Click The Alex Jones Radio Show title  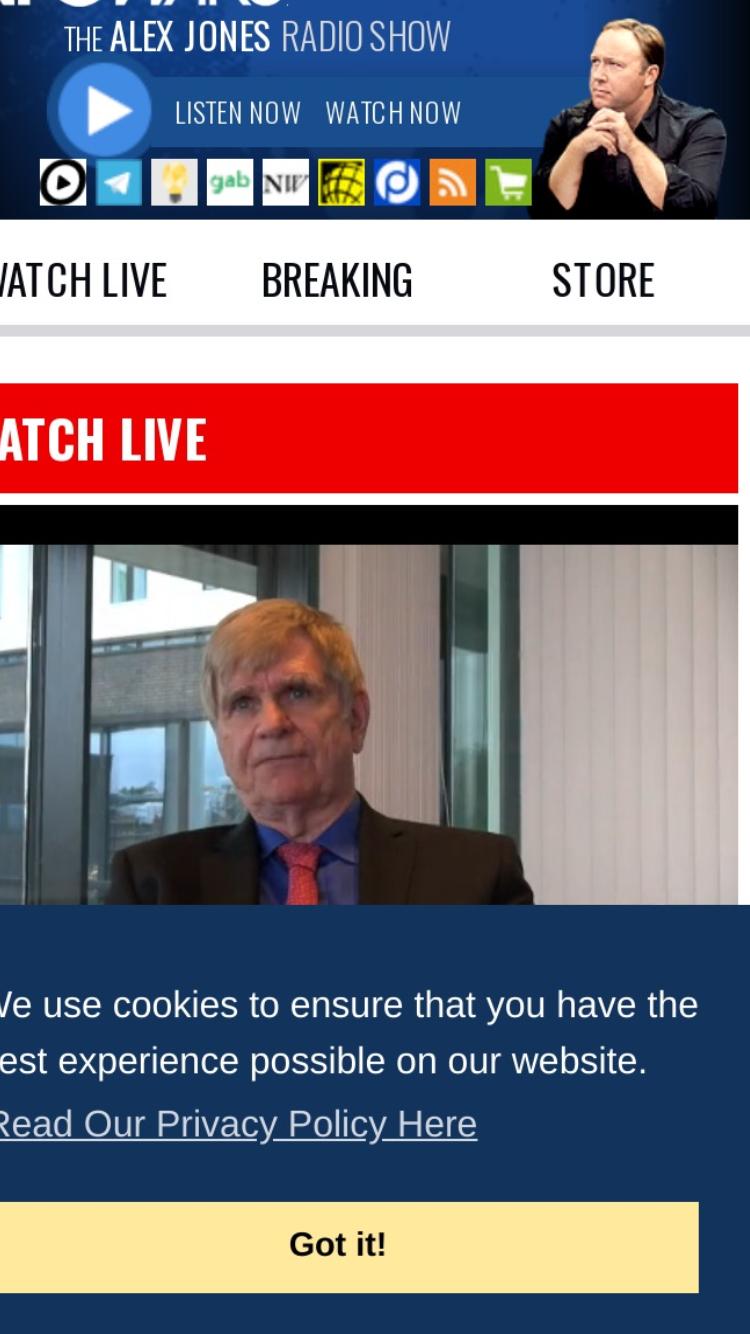(257, 38)
